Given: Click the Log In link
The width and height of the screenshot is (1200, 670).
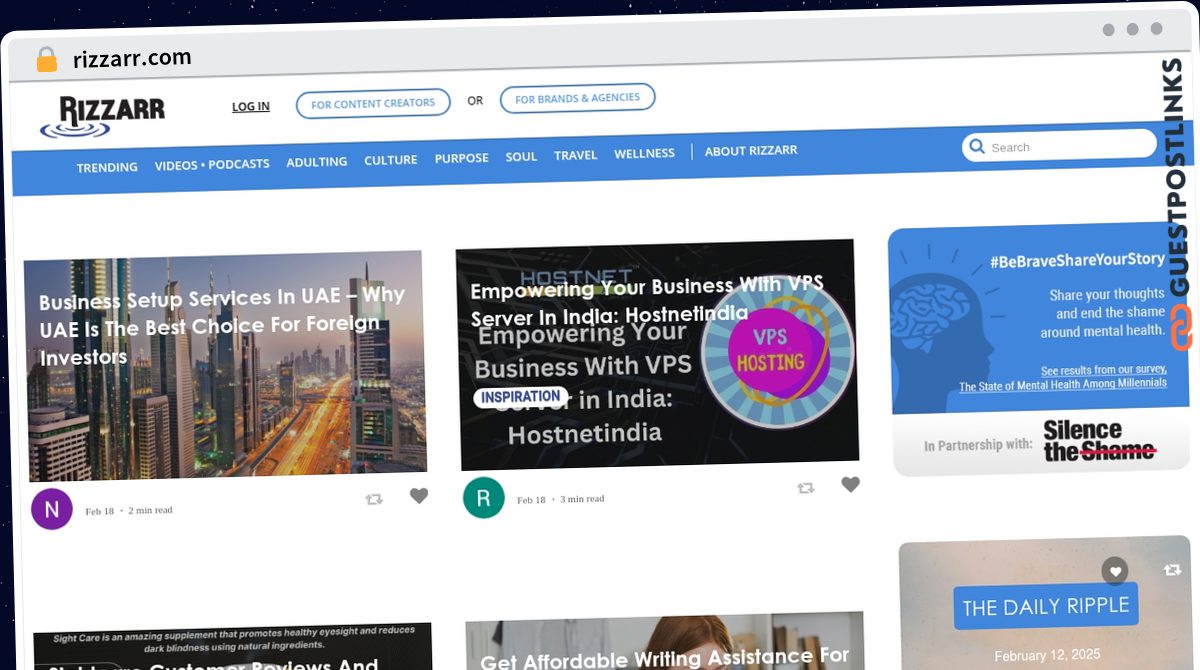Looking at the screenshot, I should [251, 107].
